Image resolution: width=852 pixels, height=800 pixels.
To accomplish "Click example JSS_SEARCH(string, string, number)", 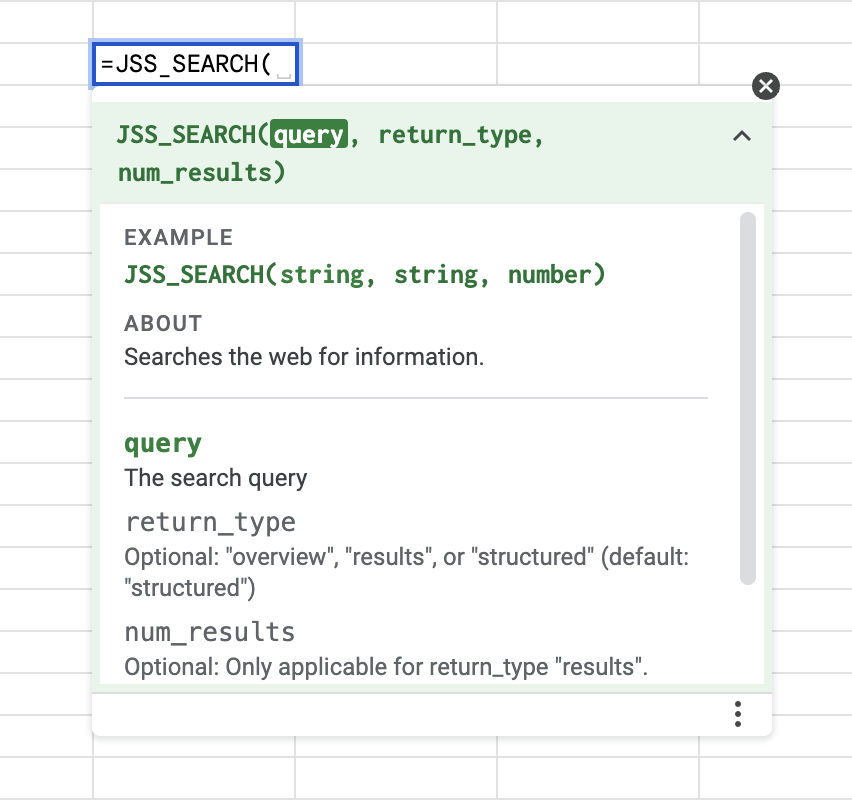I will [365, 274].
